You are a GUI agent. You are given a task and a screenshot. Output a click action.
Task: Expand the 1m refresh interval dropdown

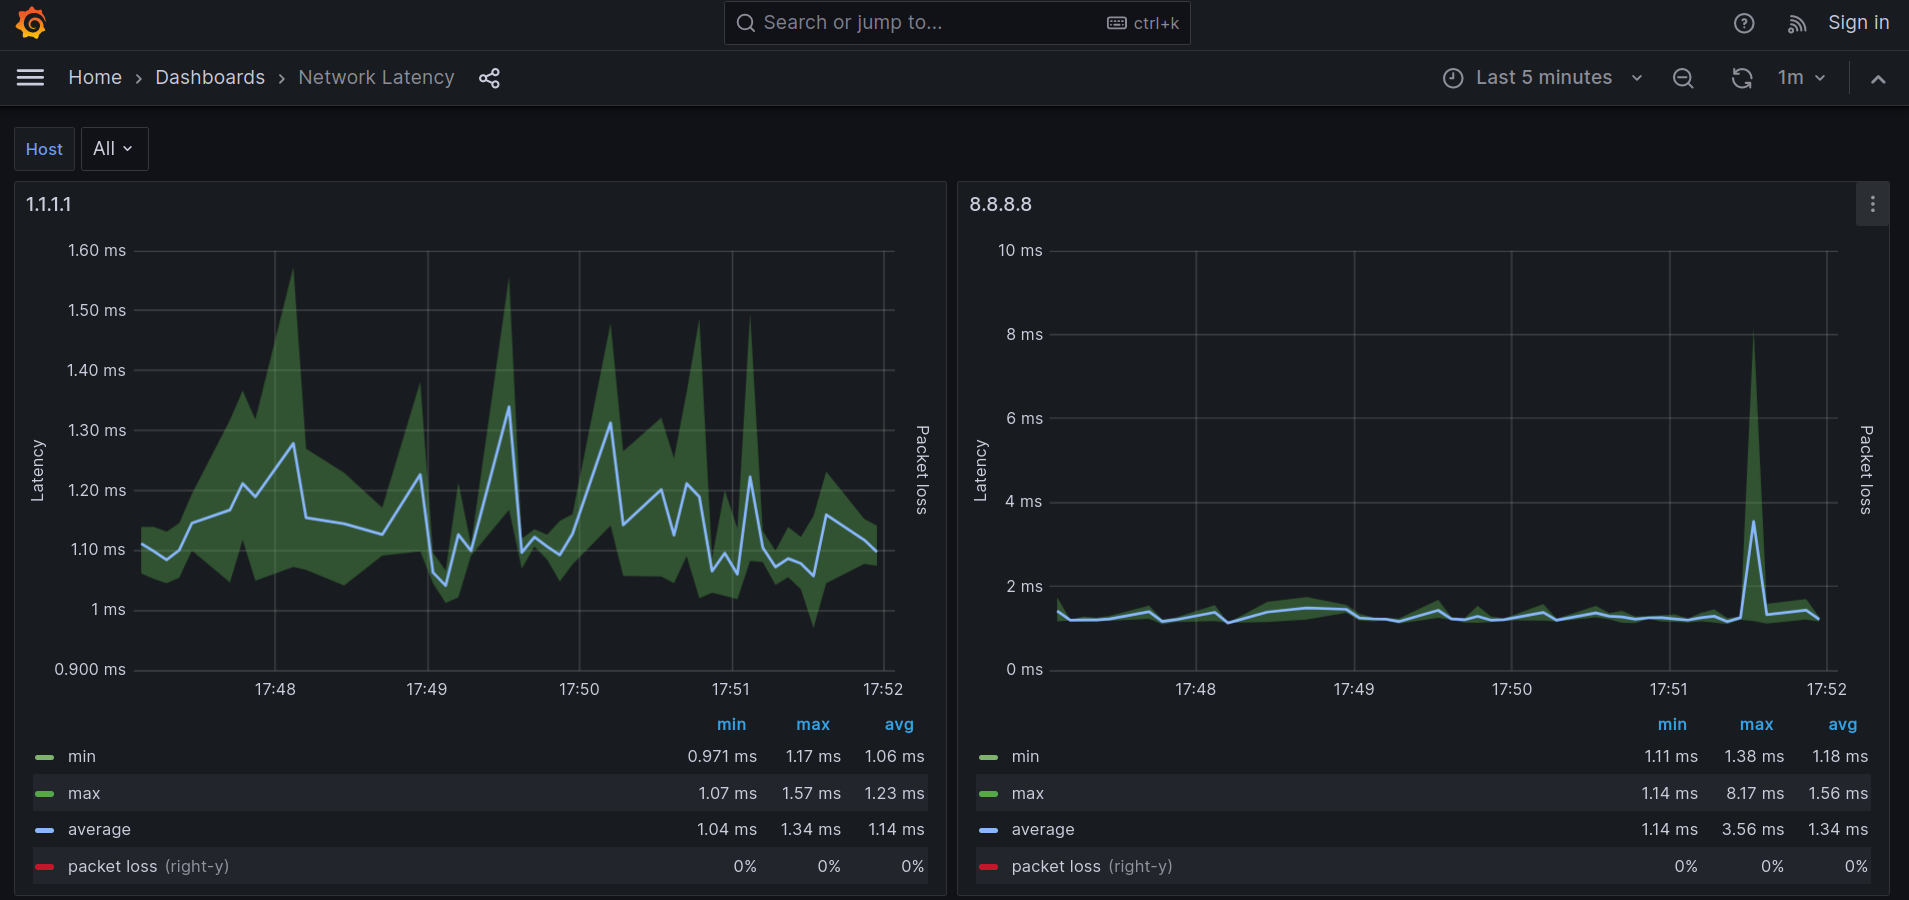click(x=1801, y=78)
